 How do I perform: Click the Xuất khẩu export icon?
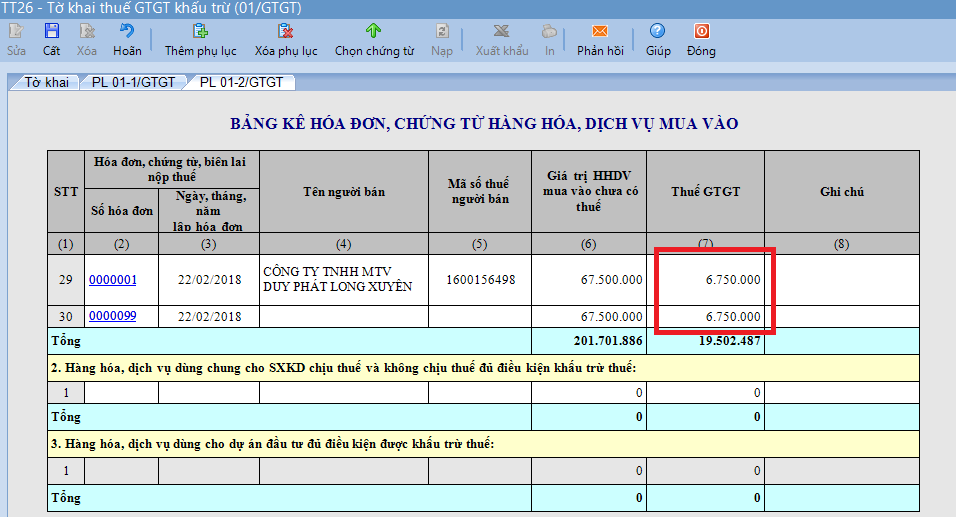click(x=502, y=32)
